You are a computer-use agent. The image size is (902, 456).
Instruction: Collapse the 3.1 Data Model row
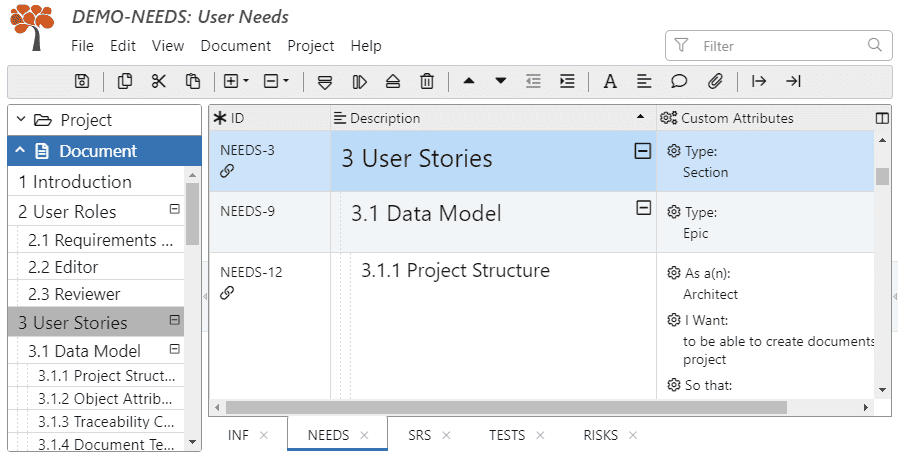point(643,208)
